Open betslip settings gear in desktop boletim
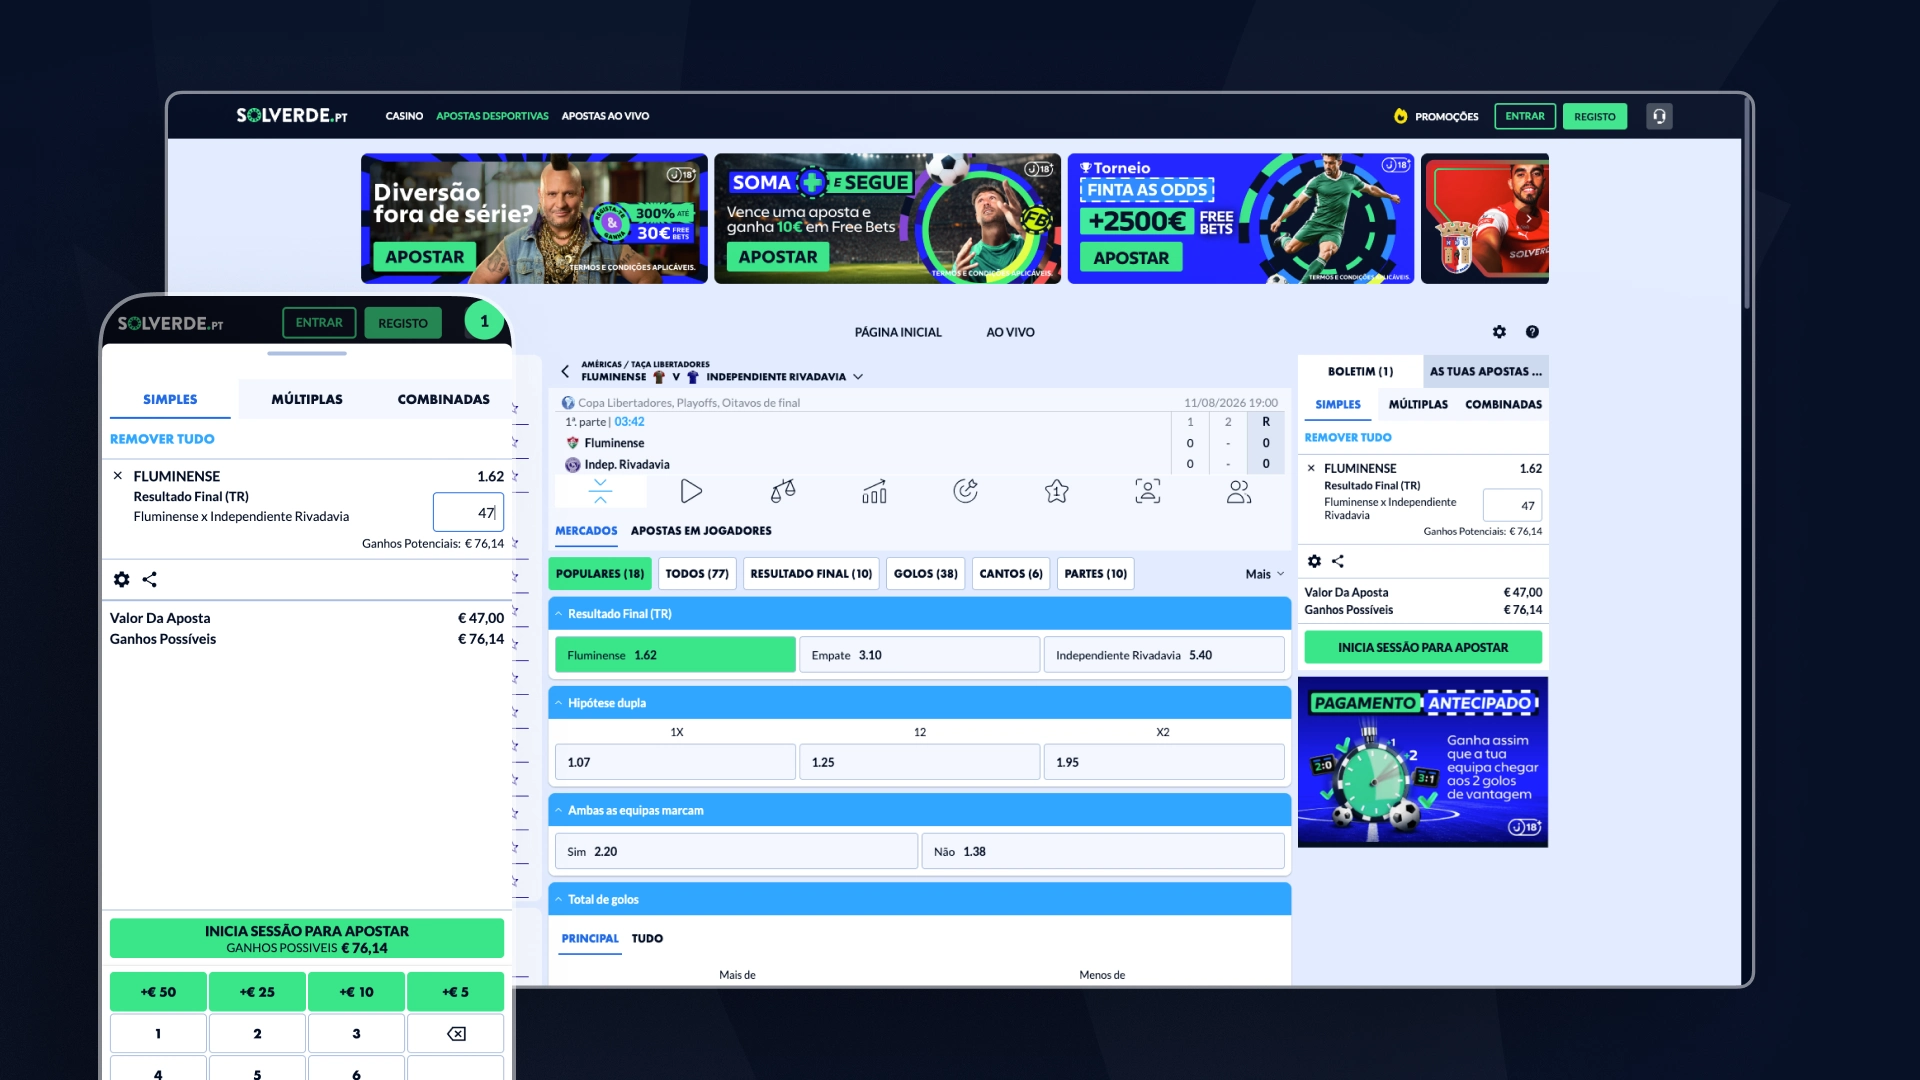1920x1080 pixels. tap(1314, 561)
